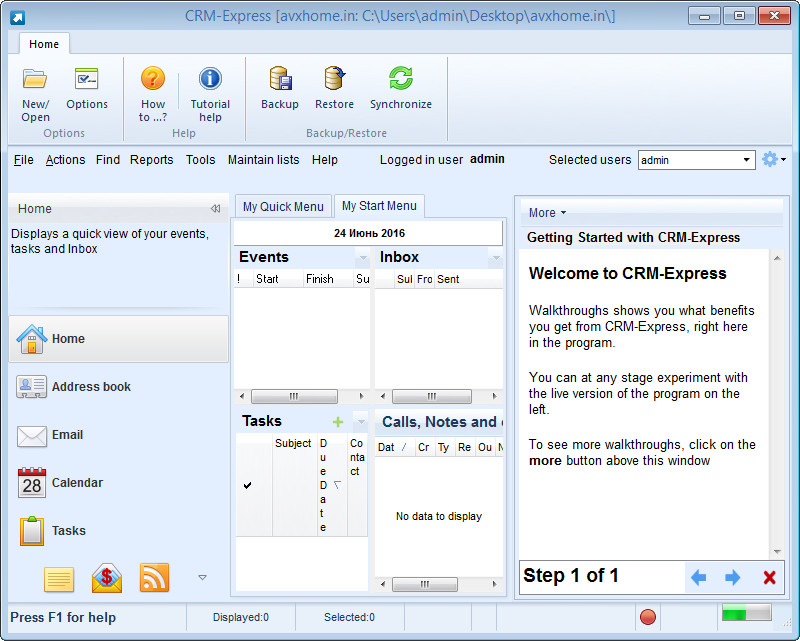Go to previous walkthrough step arrow

point(698,578)
